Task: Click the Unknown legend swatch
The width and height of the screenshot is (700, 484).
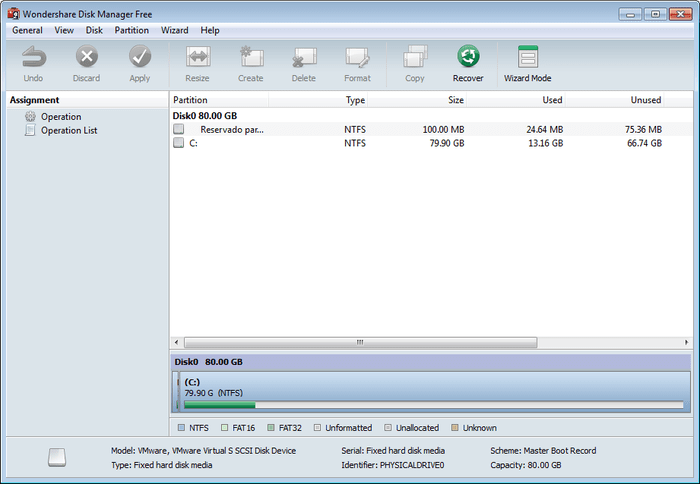Action: click(455, 428)
